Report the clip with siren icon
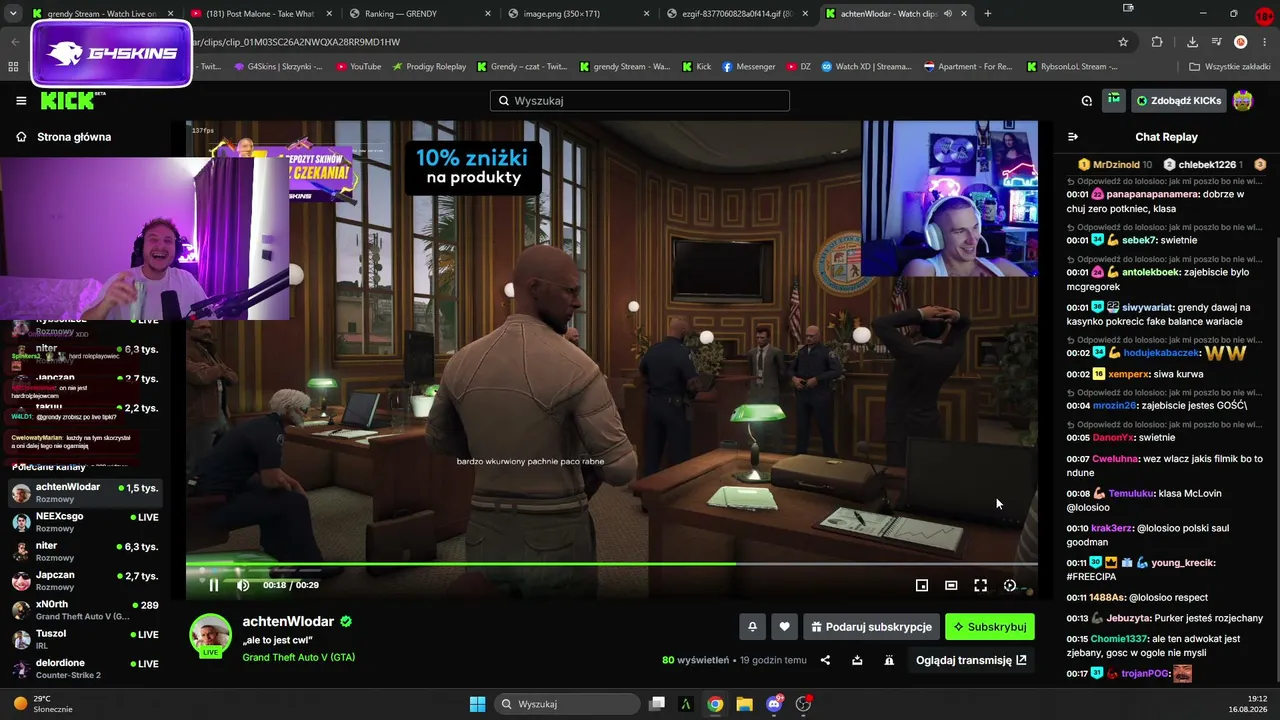The image size is (1280, 720). tap(889, 660)
